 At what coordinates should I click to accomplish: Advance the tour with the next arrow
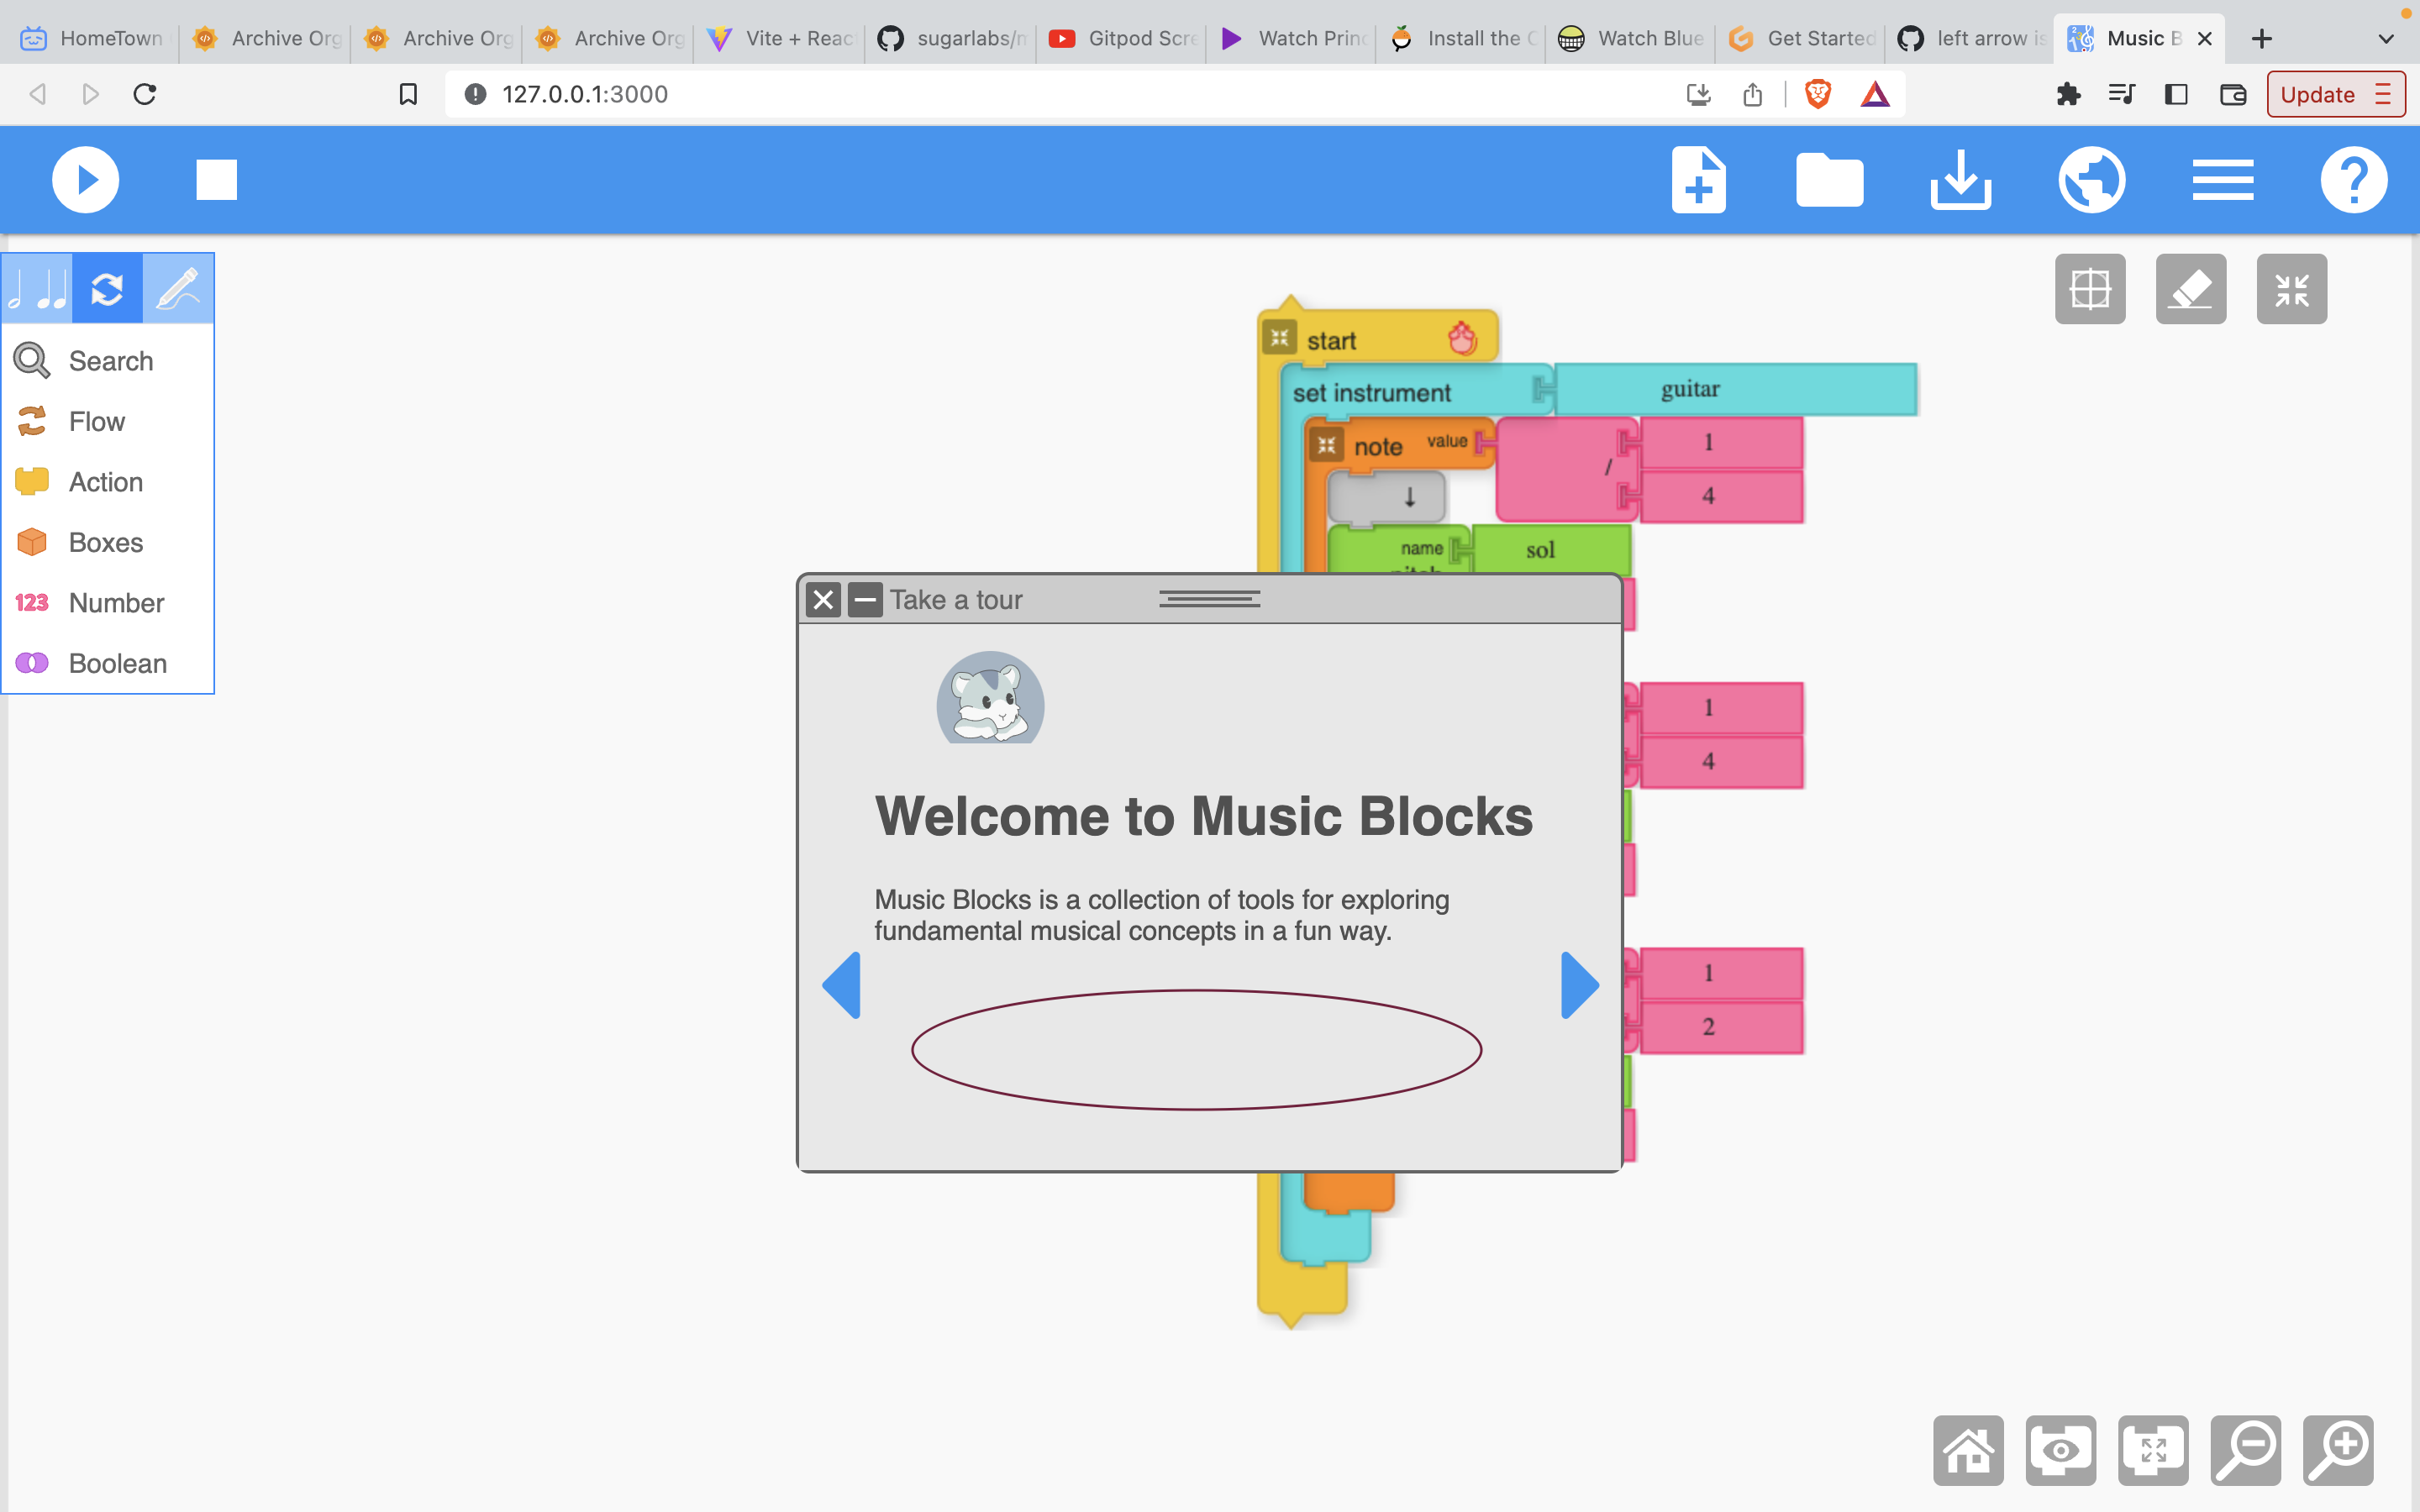(1578, 985)
